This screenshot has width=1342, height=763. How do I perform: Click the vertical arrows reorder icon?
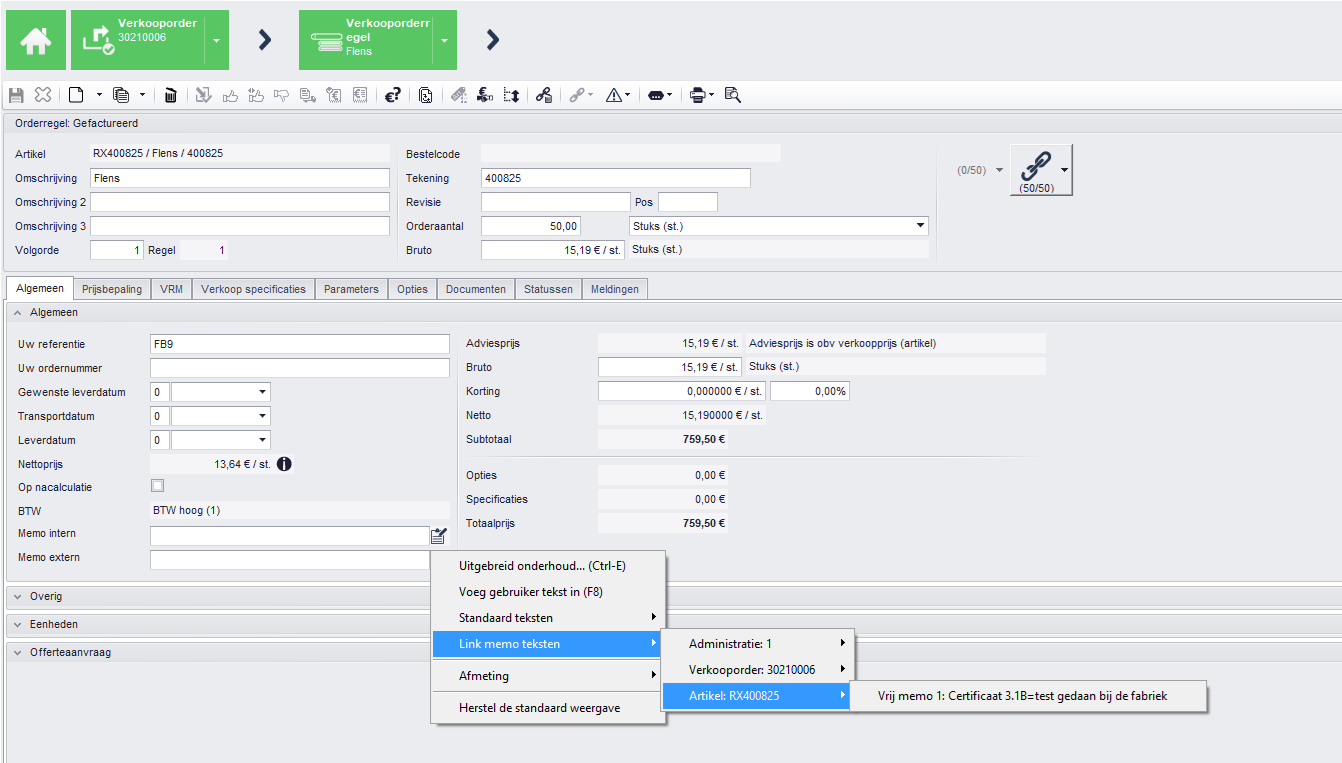coord(511,95)
